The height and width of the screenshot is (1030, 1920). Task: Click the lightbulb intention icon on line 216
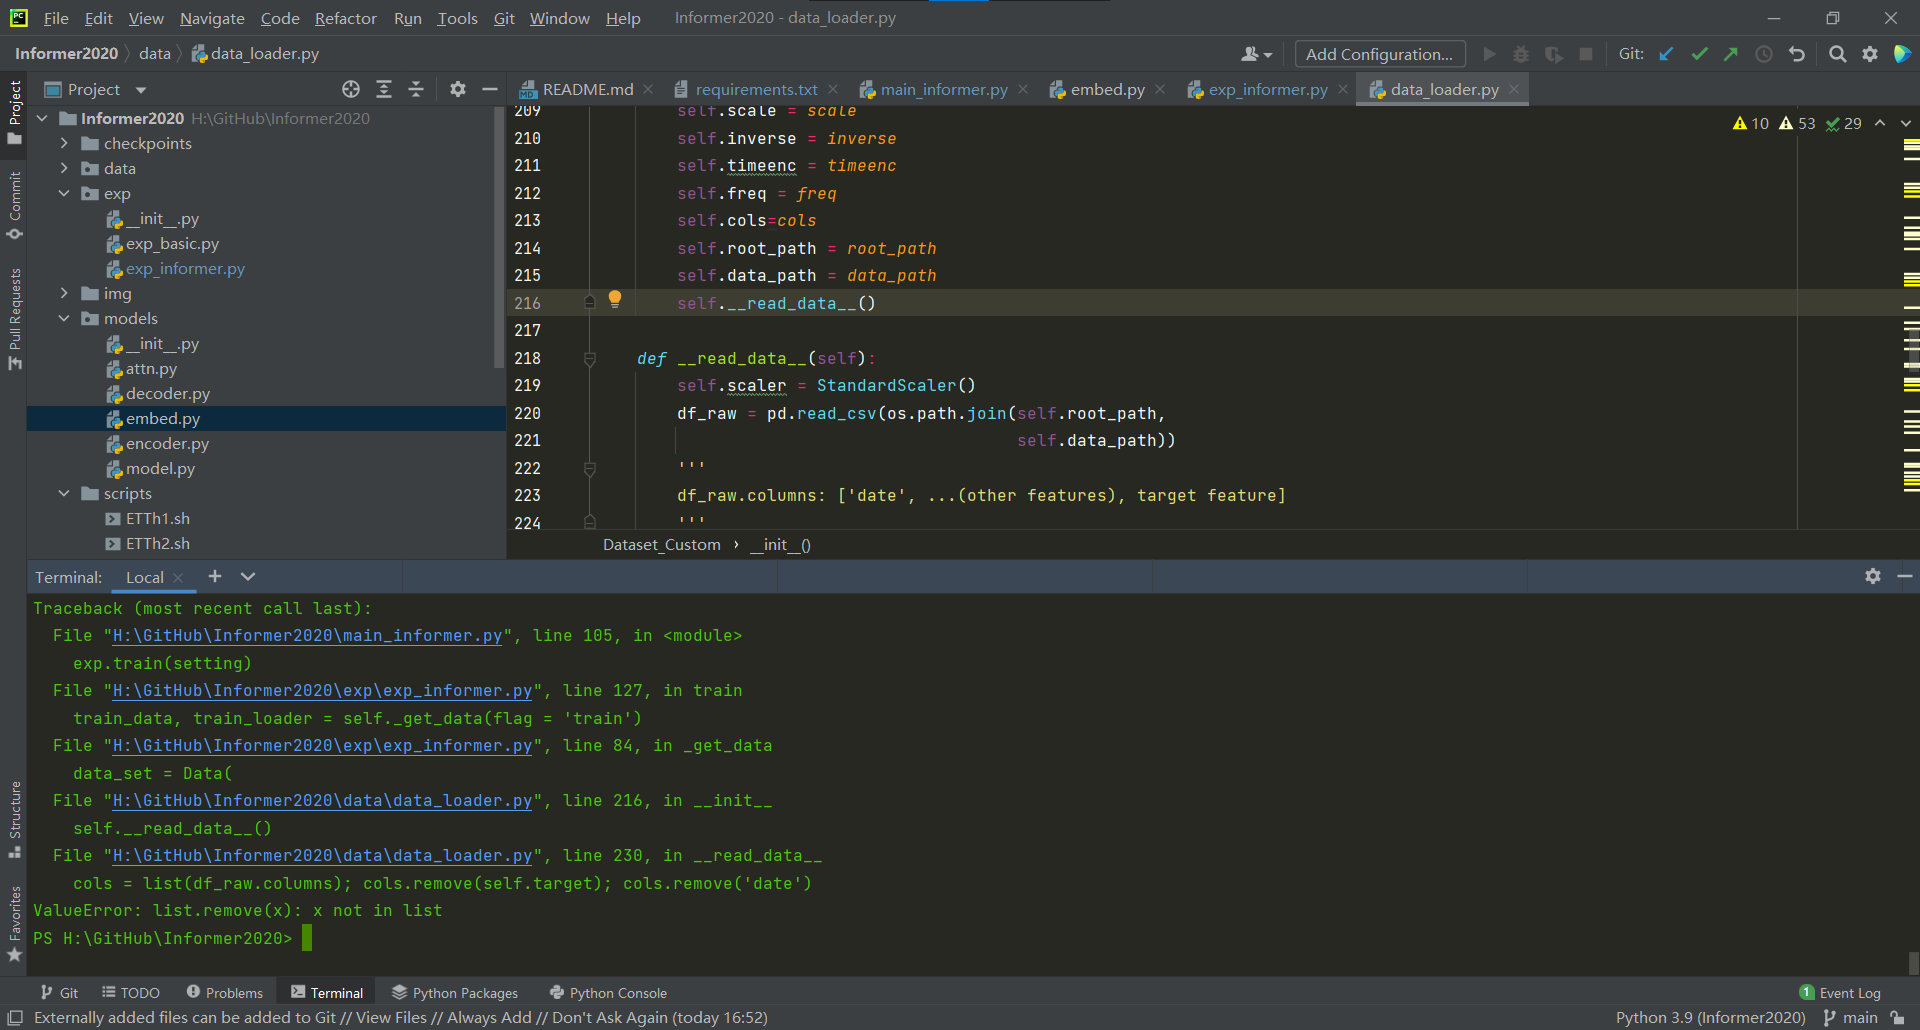[614, 299]
